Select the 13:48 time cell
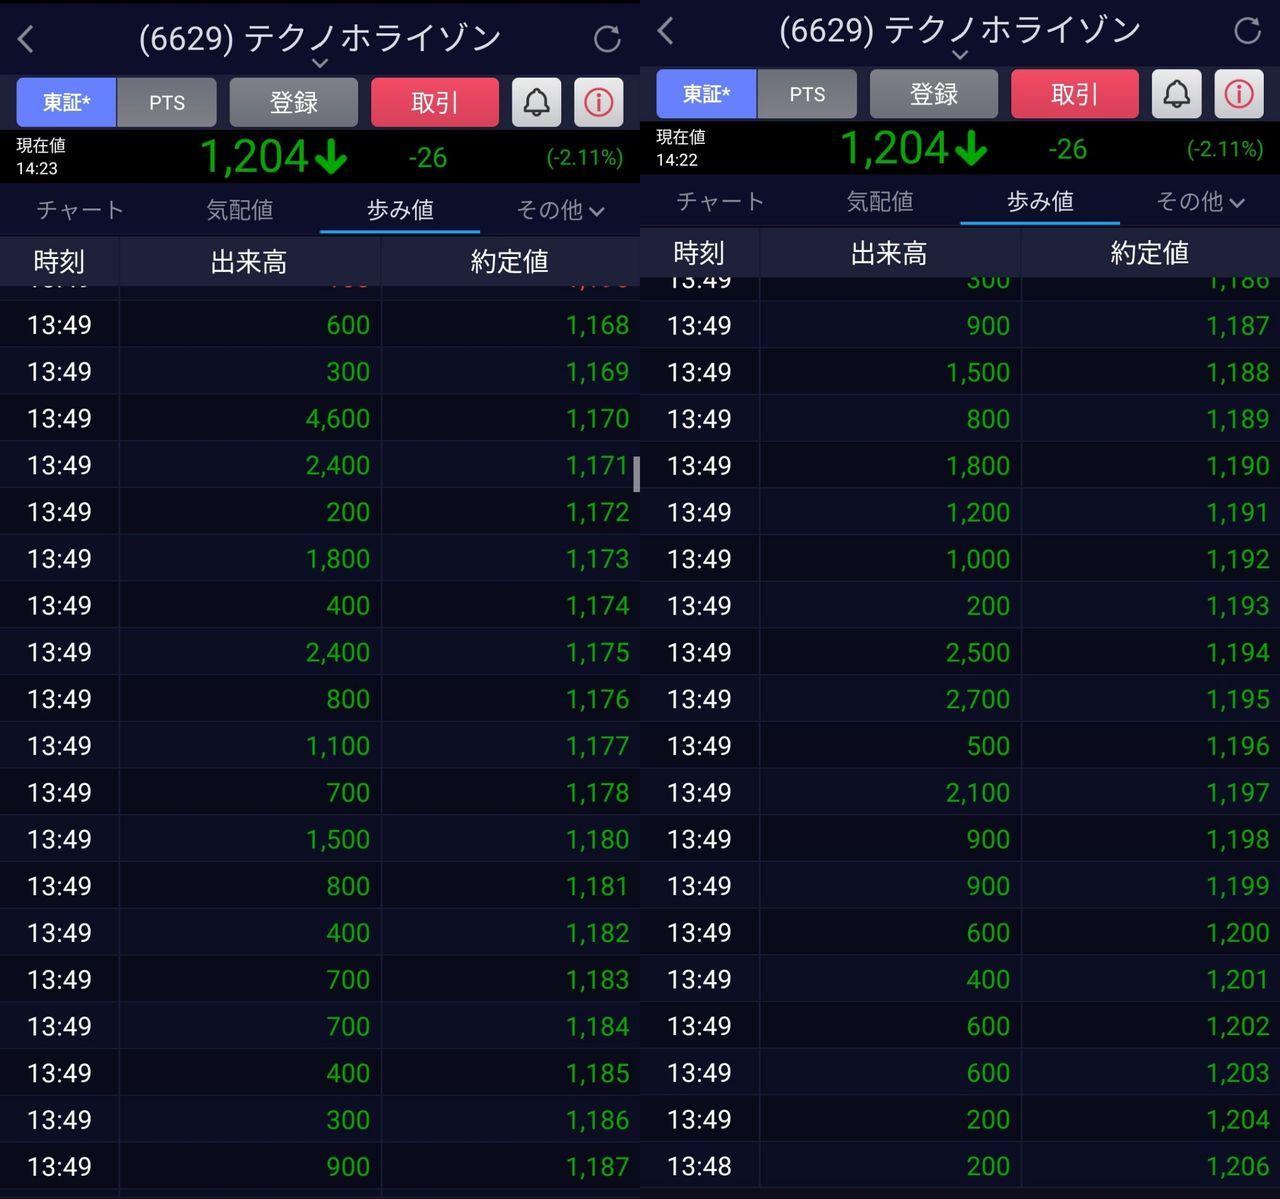This screenshot has height=1199, width=1280. click(699, 1167)
